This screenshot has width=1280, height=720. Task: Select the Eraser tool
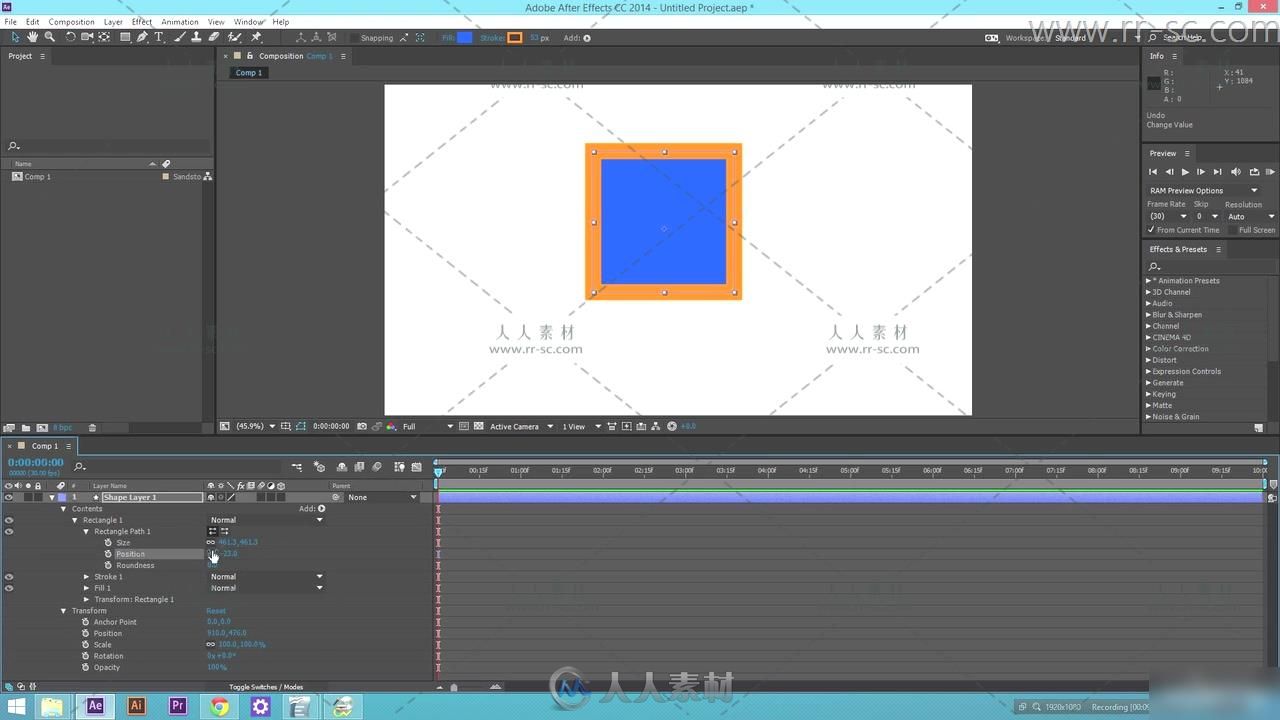tap(213, 37)
